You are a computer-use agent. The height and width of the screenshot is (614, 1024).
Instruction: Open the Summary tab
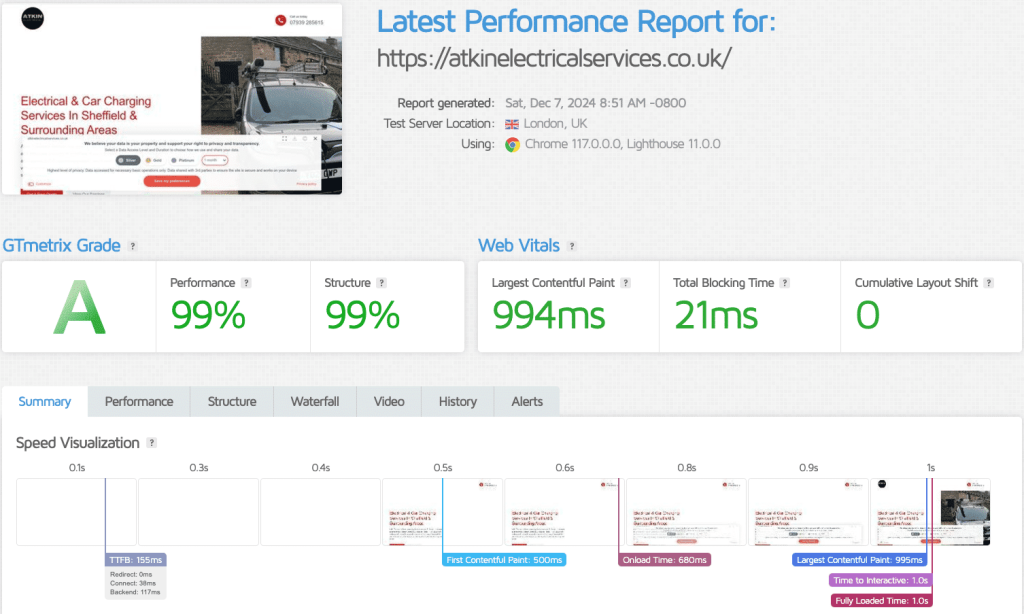[44, 402]
